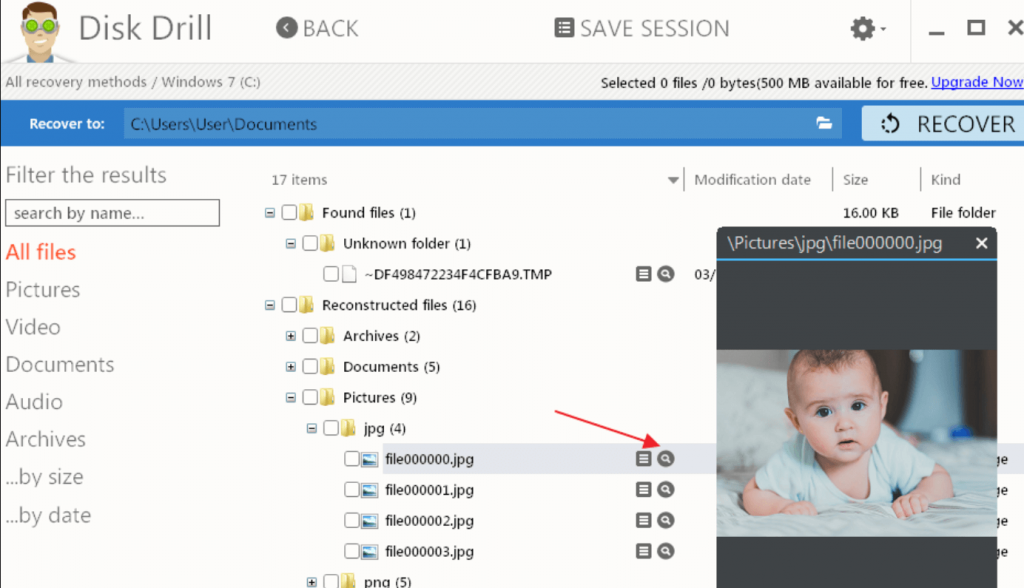Tick the Archives folder checkbox
The image size is (1024, 588).
[310, 336]
